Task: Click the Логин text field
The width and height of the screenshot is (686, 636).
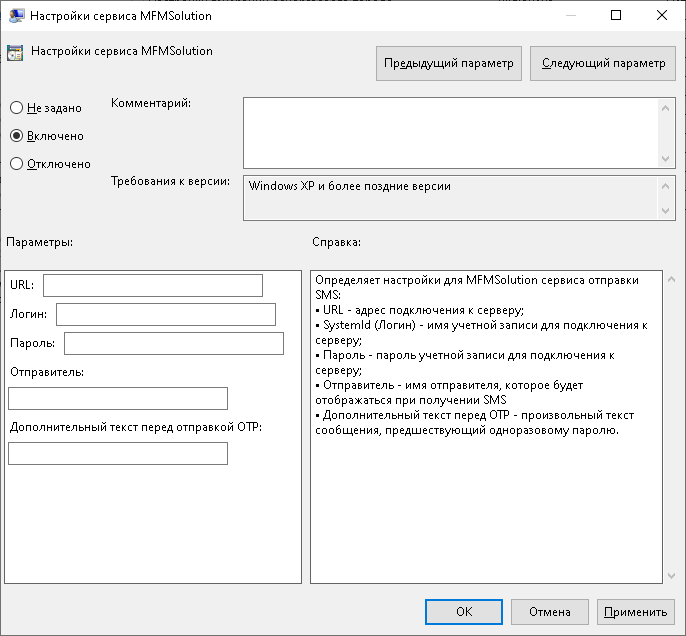Action: tap(165, 315)
